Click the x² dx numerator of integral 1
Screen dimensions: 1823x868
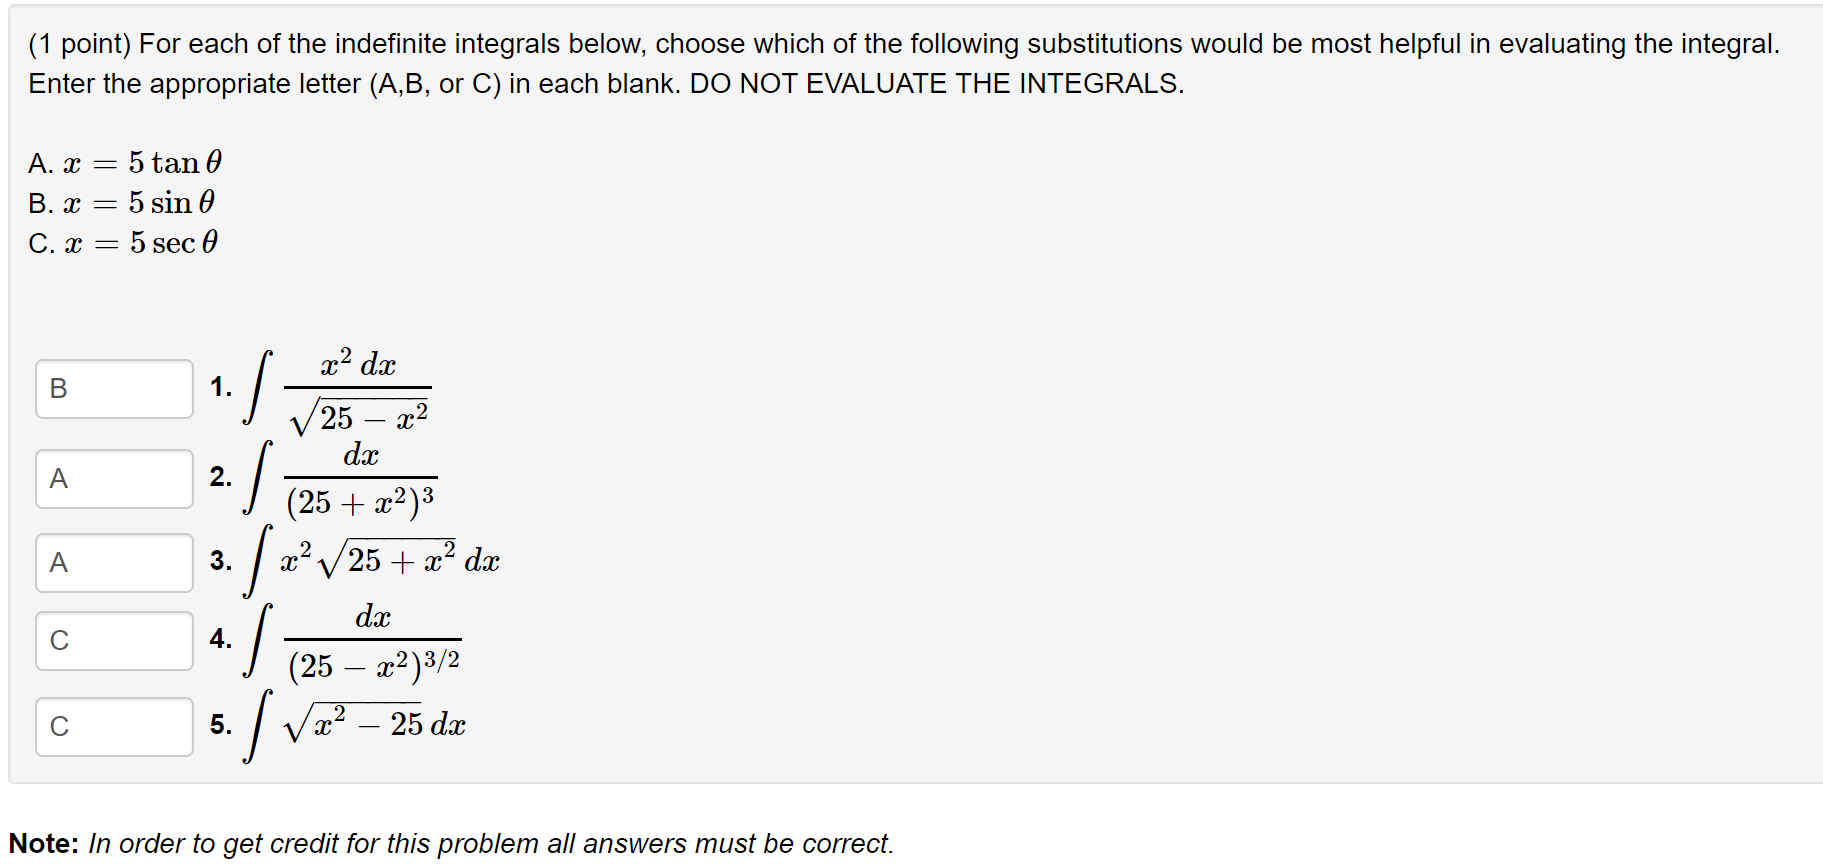(357, 364)
